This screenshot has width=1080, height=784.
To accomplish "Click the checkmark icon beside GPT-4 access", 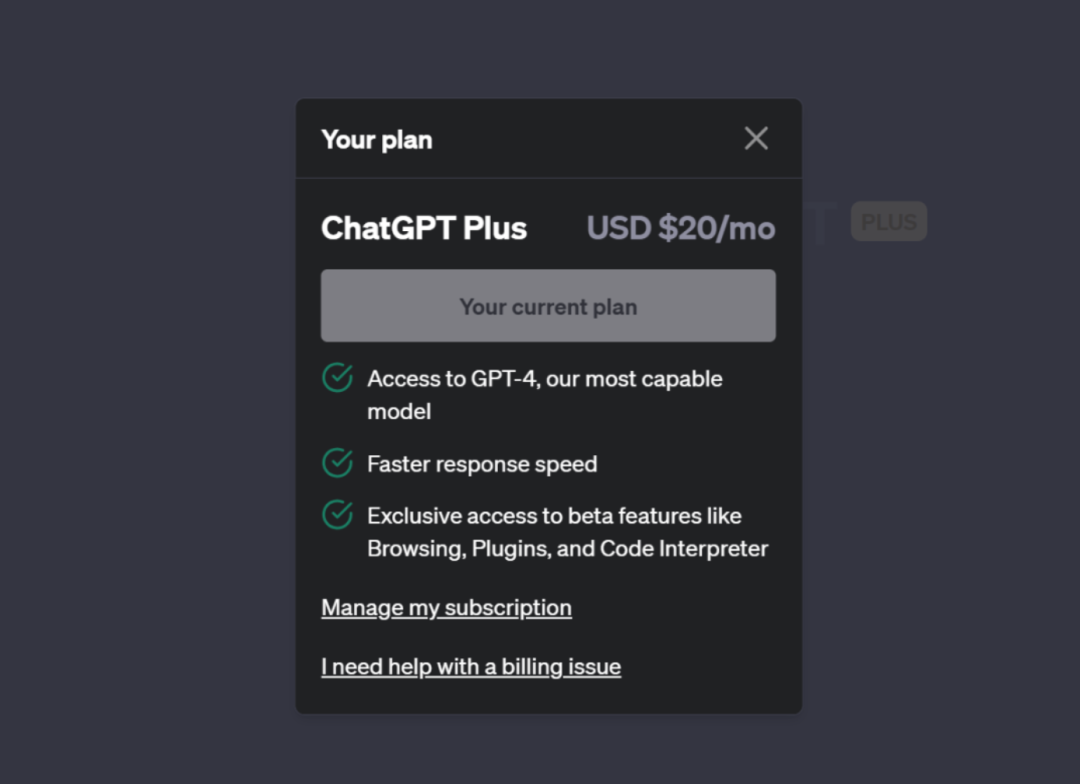I will tap(337, 378).
